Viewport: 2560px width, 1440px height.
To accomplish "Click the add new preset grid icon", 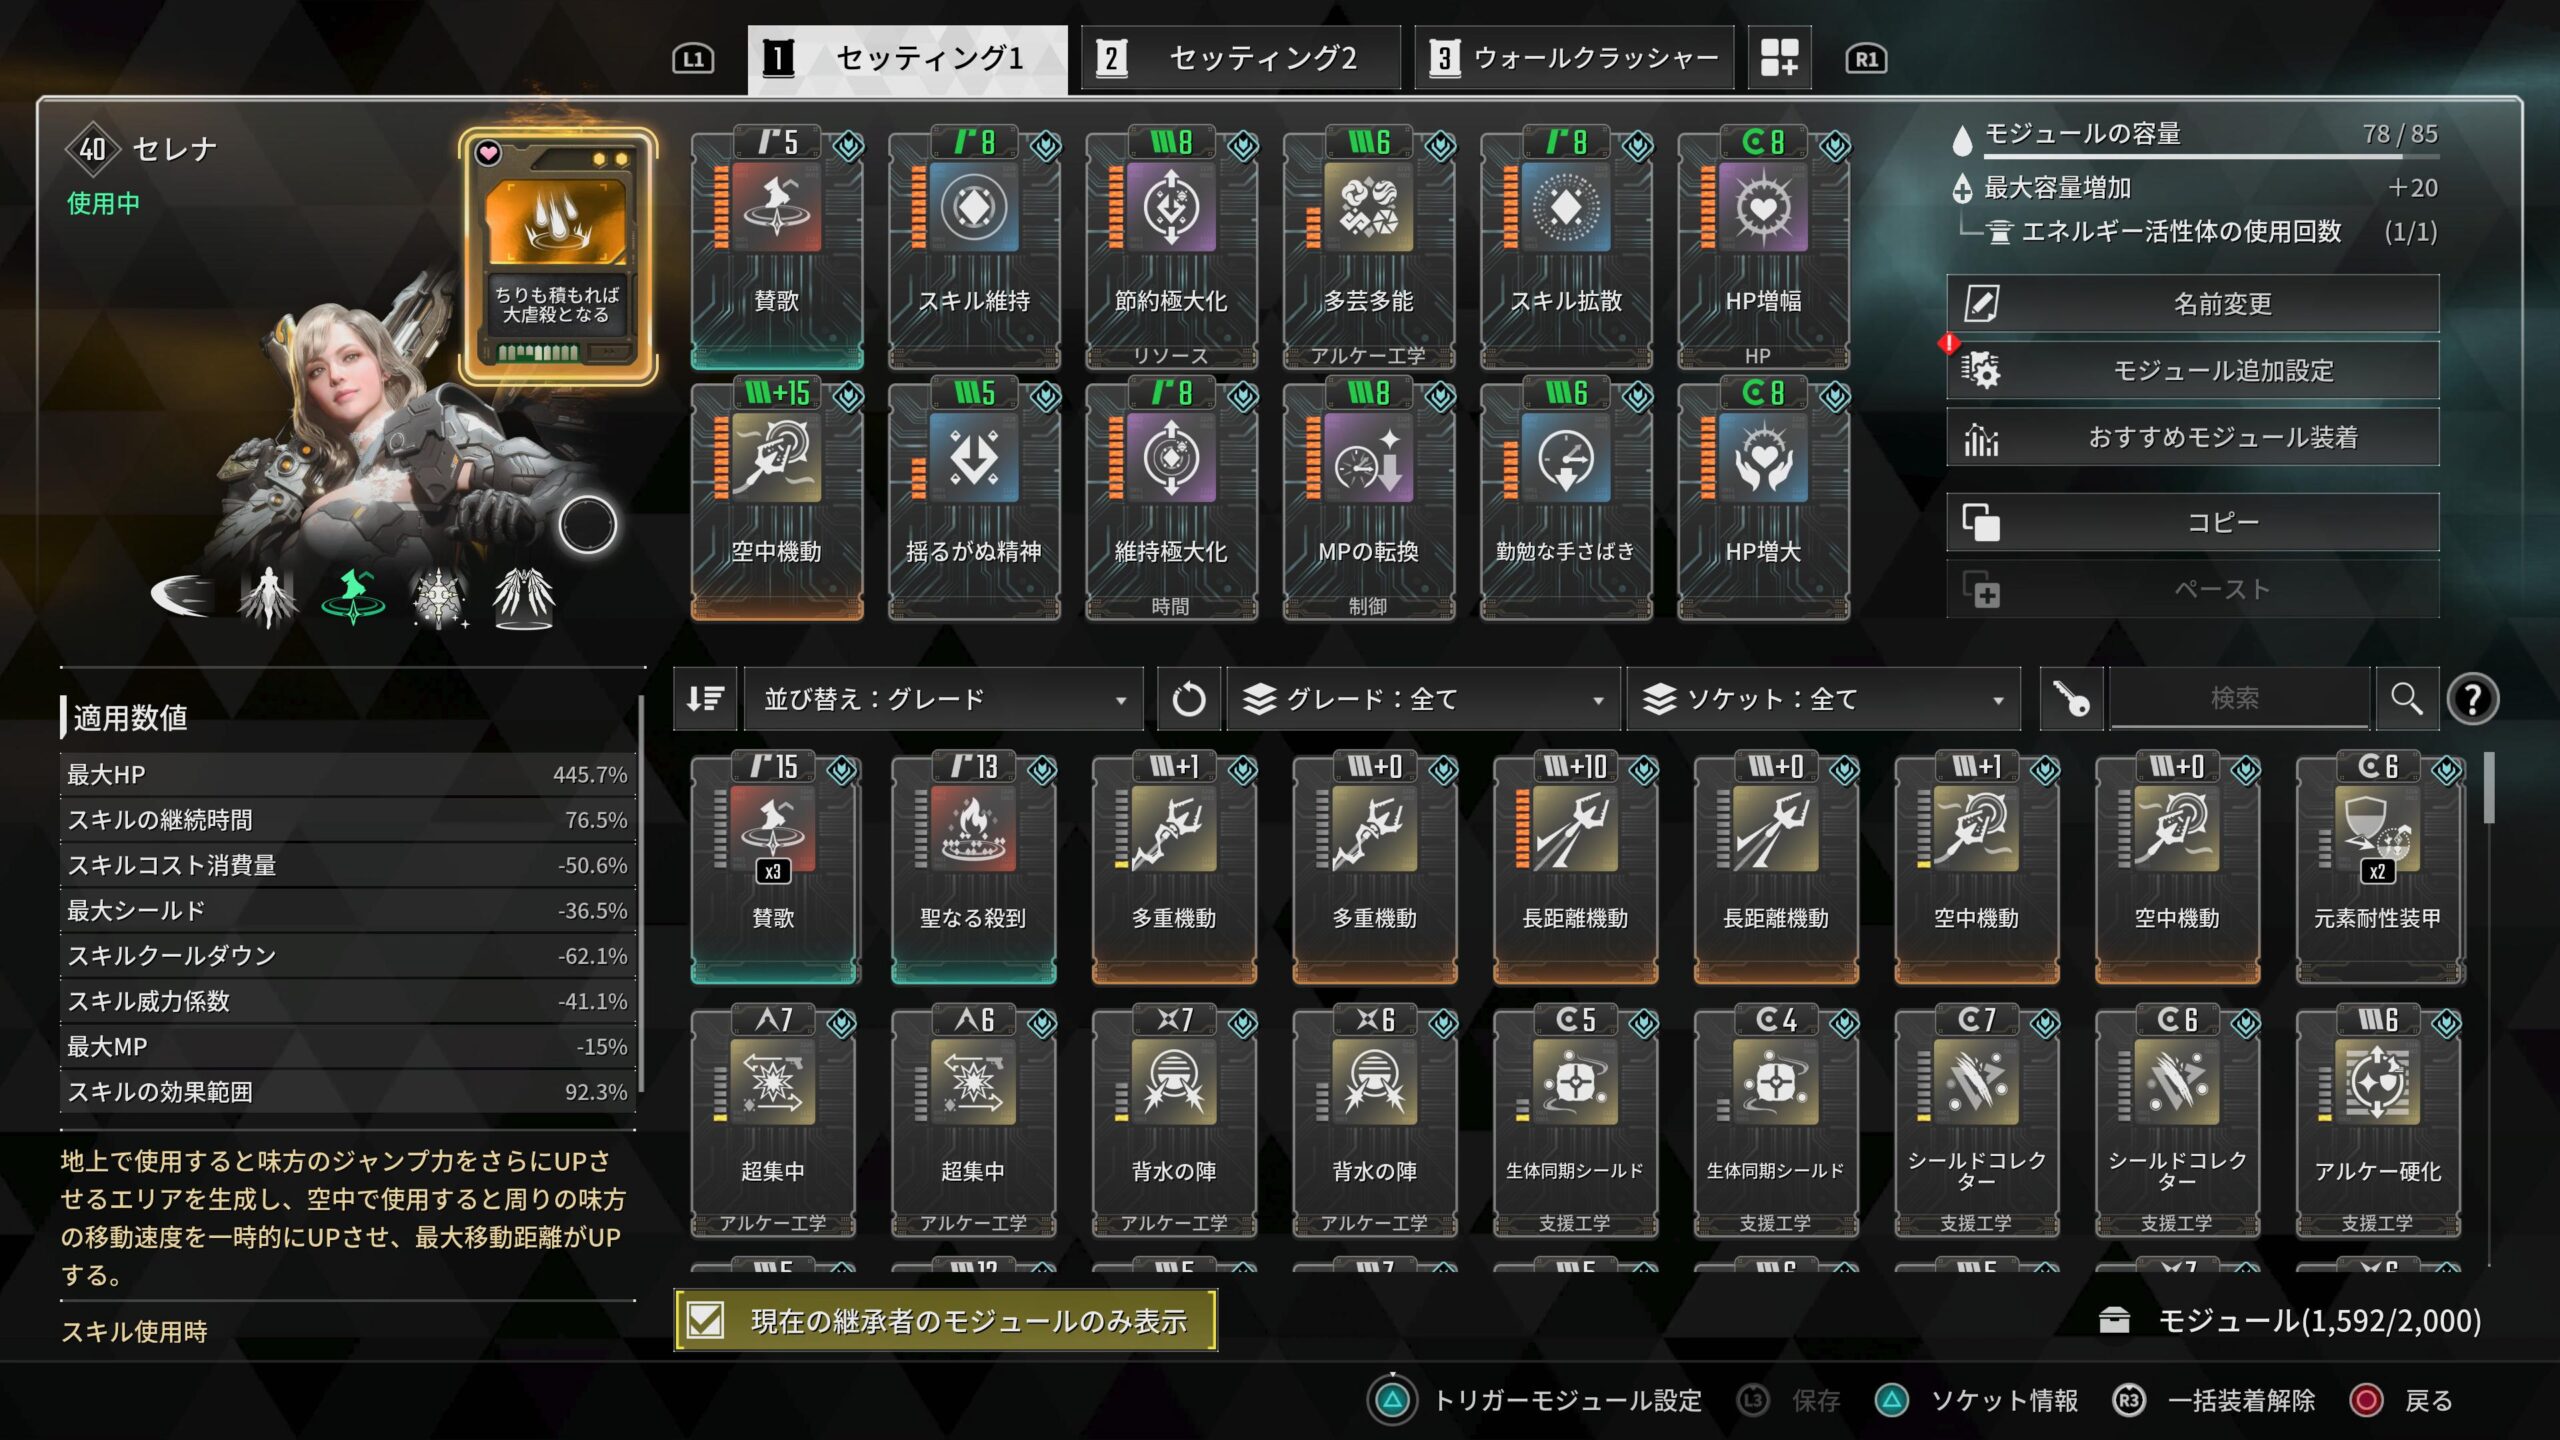I will point(1779,58).
